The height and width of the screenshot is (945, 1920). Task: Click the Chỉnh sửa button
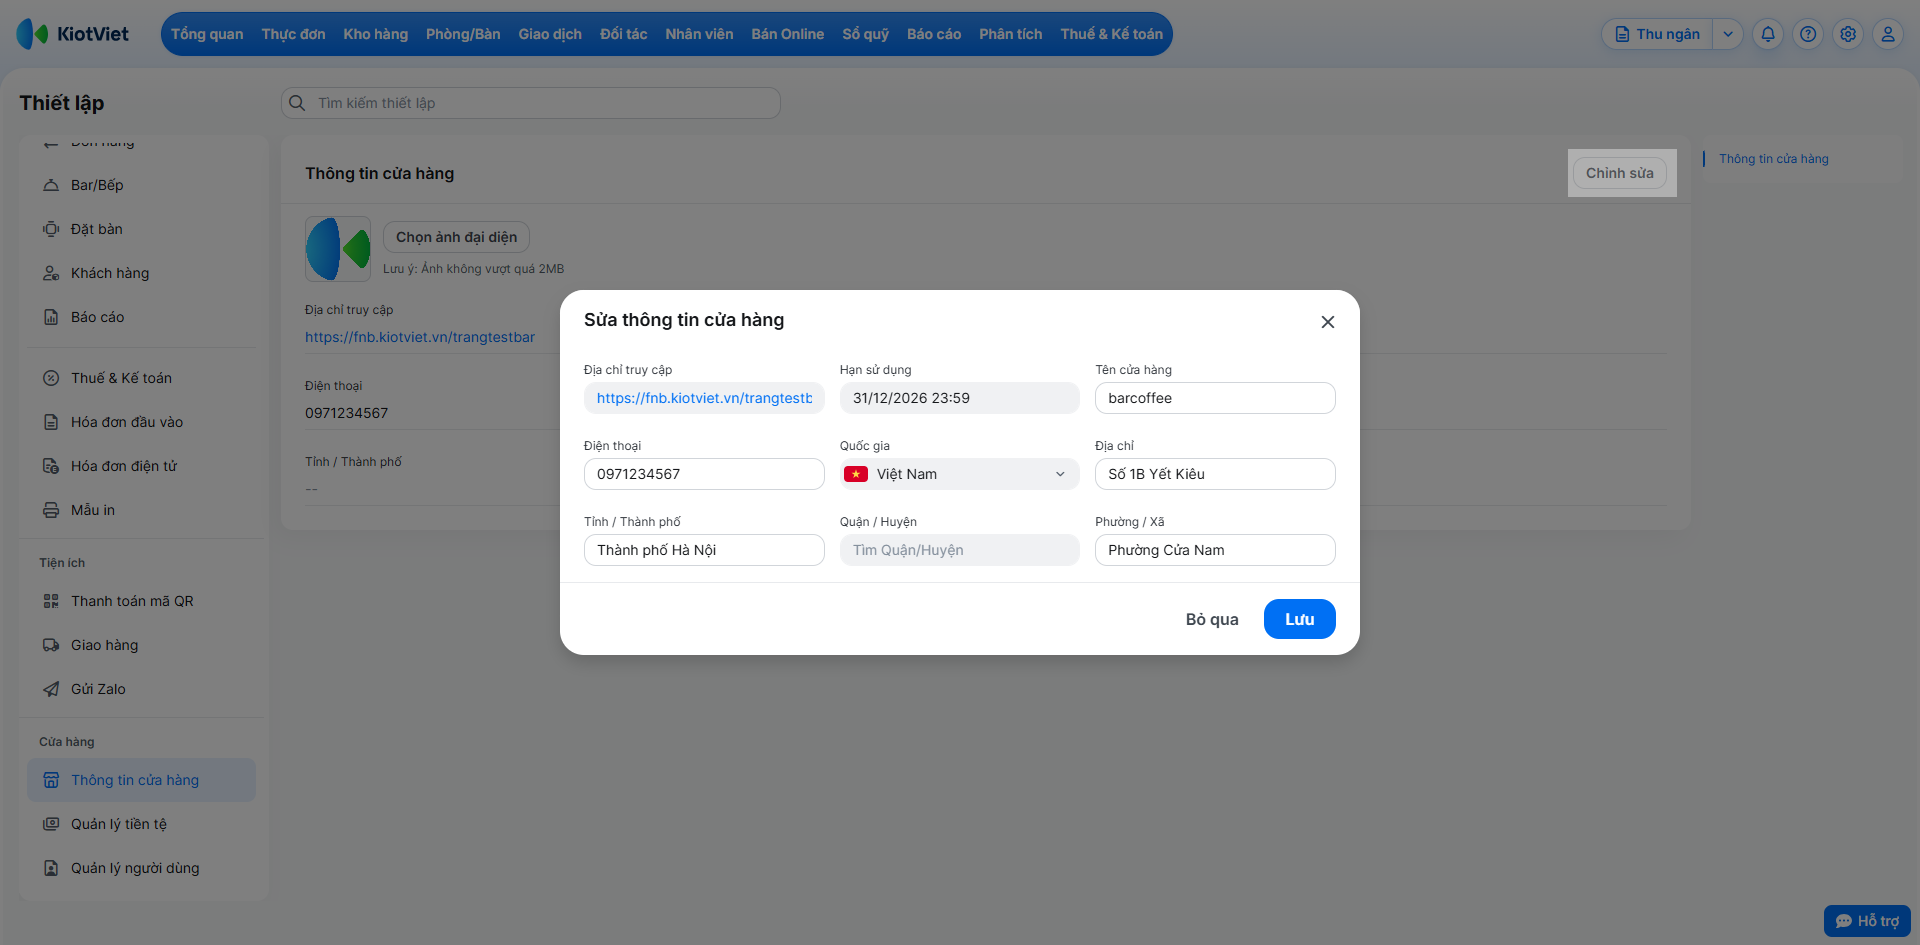[x=1620, y=173]
